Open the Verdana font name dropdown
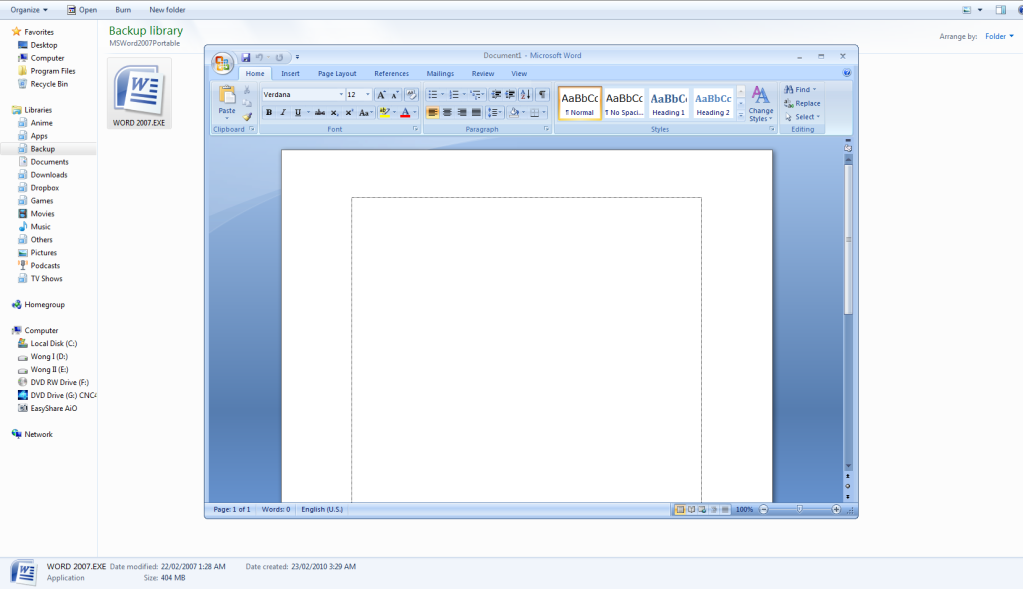 click(341, 95)
